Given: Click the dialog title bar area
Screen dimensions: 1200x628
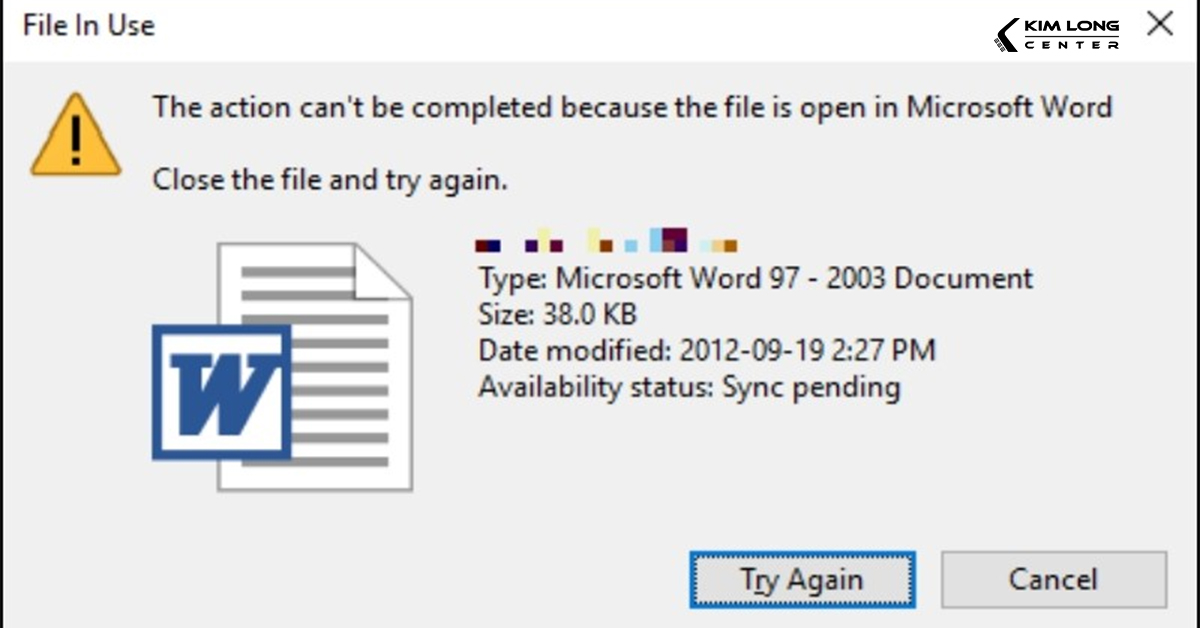Looking at the screenshot, I should point(500,25).
